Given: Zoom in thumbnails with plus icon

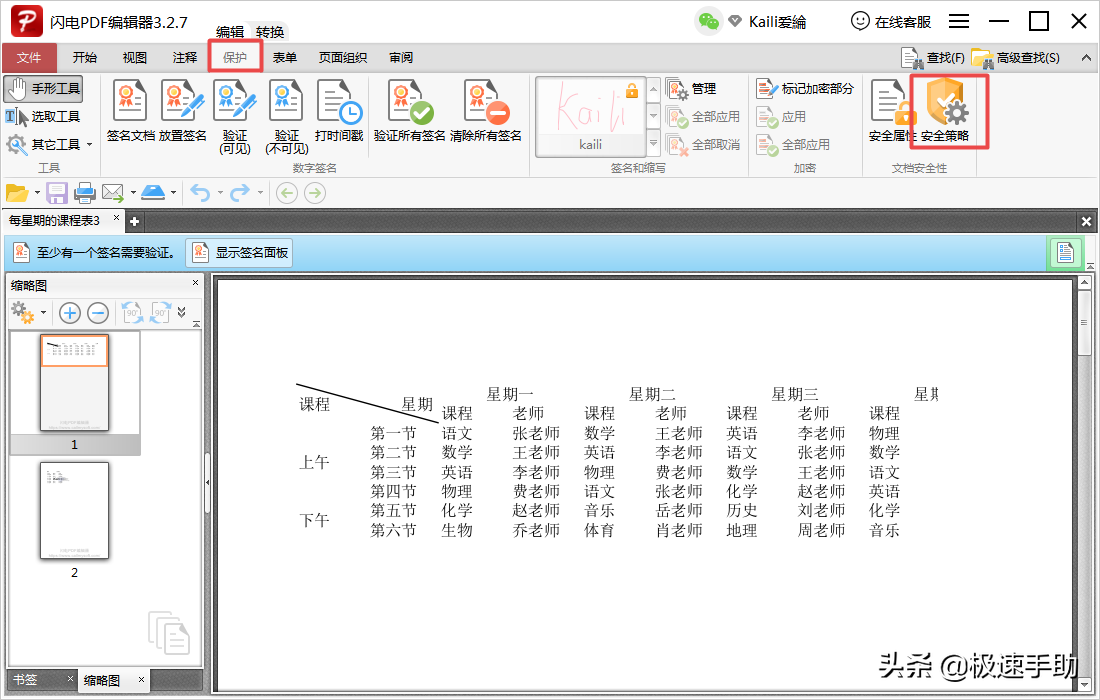Looking at the screenshot, I should (x=69, y=313).
